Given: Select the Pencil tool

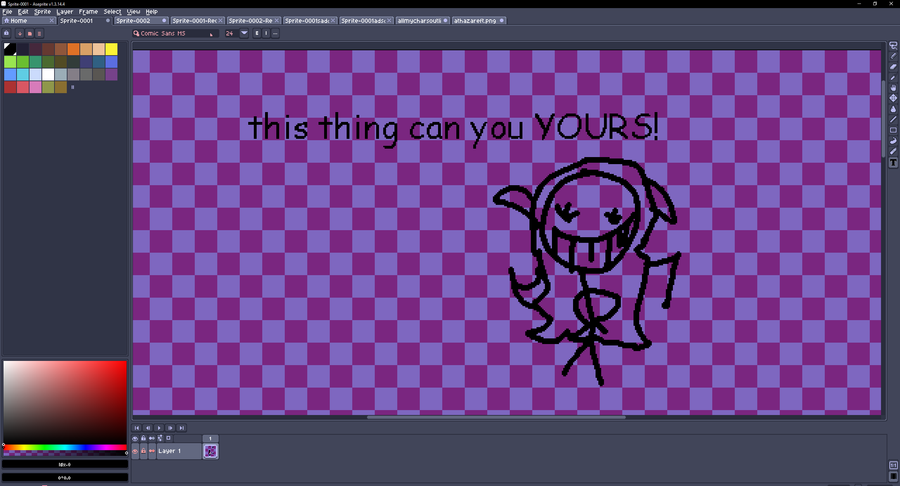Looking at the screenshot, I should (893, 56).
